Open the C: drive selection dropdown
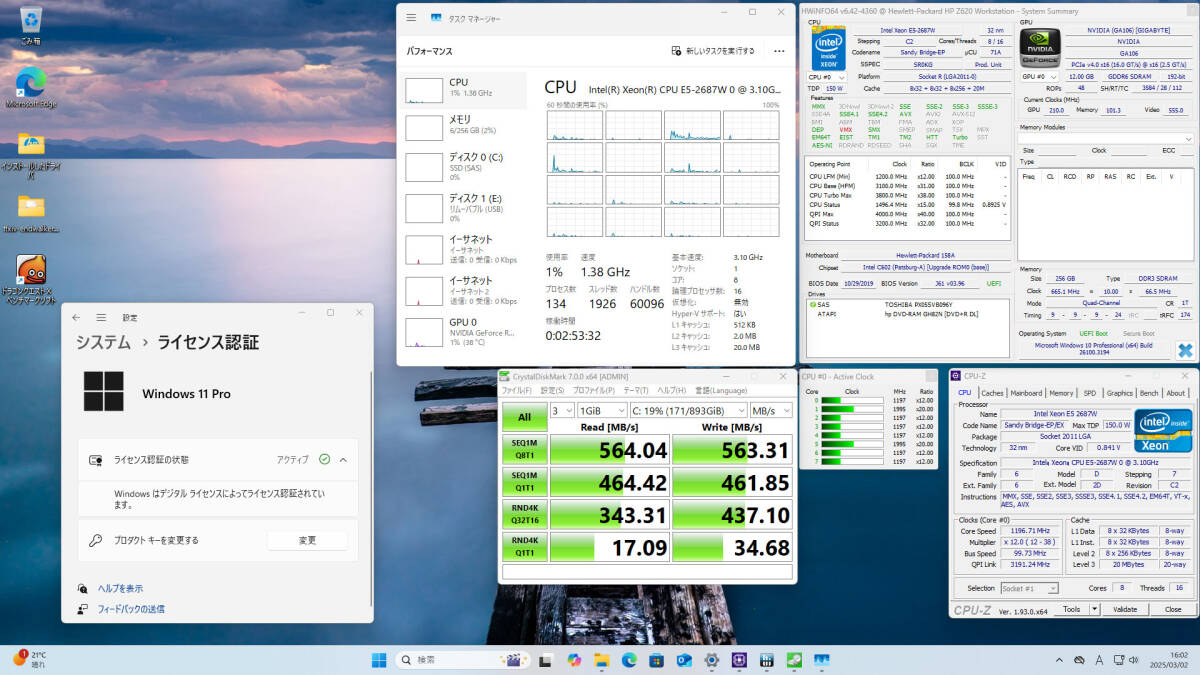 point(689,410)
